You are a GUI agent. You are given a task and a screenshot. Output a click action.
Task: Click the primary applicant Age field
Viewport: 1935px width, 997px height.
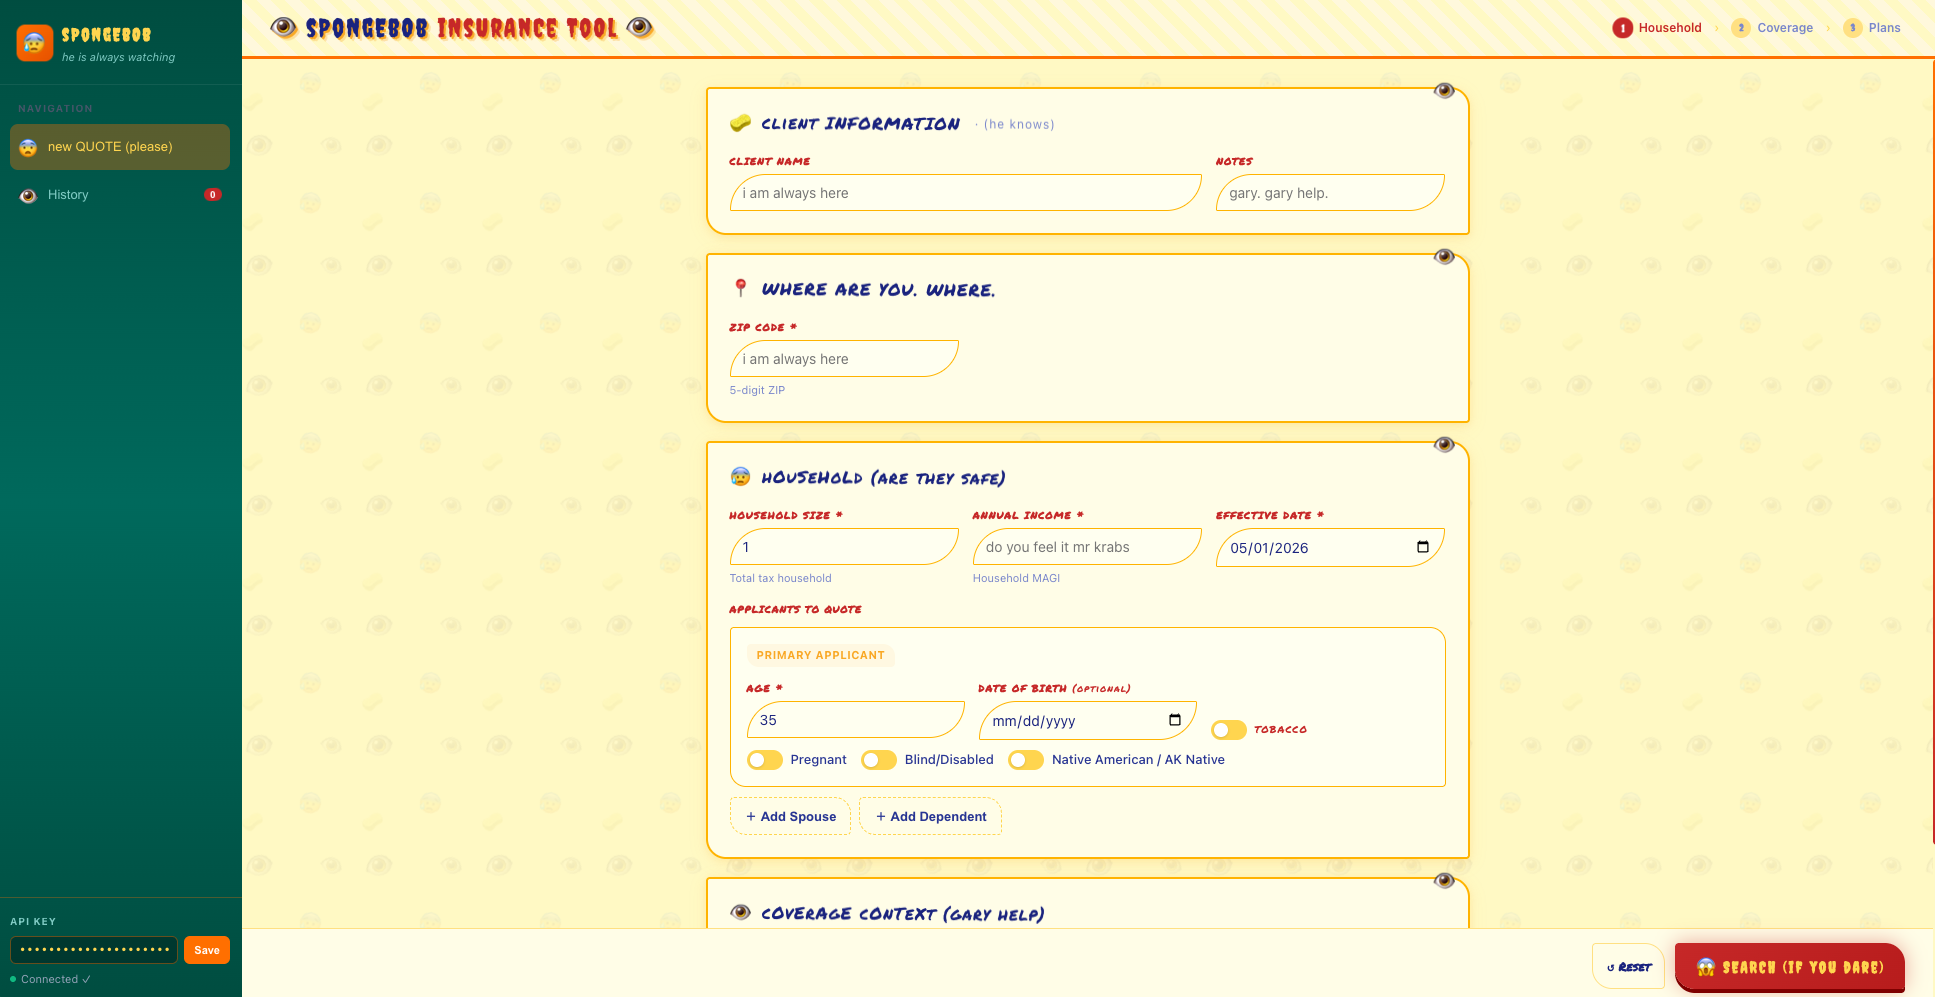(856, 720)
